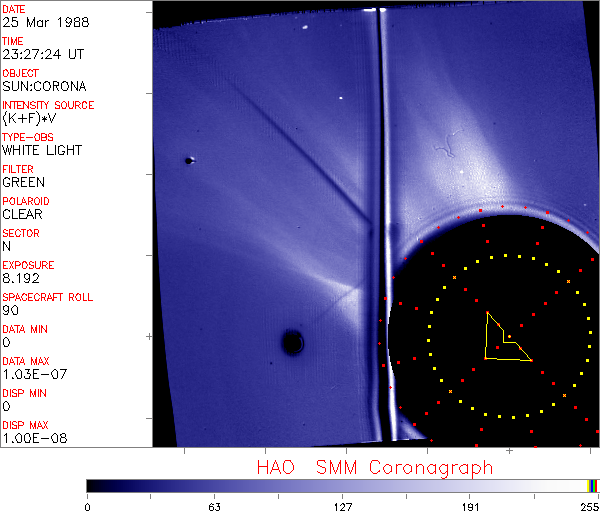This screenshot has width=600, height=512.
Task: Click the large dark circular blemish on the corona
Action: coord(292,343)
